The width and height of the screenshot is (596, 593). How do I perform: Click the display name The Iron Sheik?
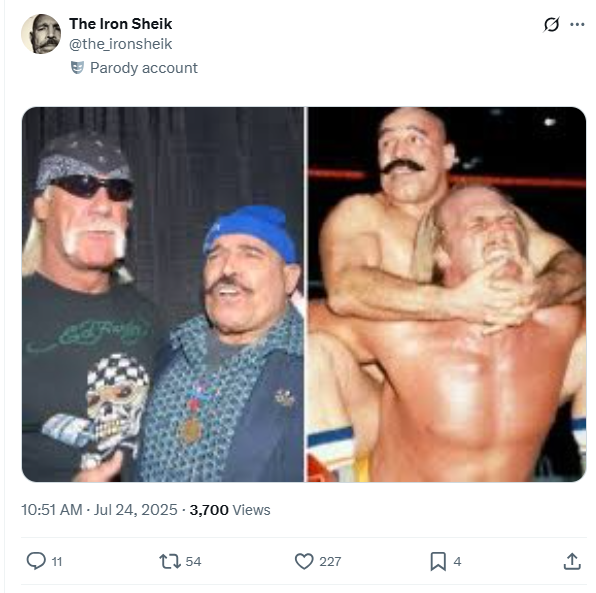click(120, 24)
